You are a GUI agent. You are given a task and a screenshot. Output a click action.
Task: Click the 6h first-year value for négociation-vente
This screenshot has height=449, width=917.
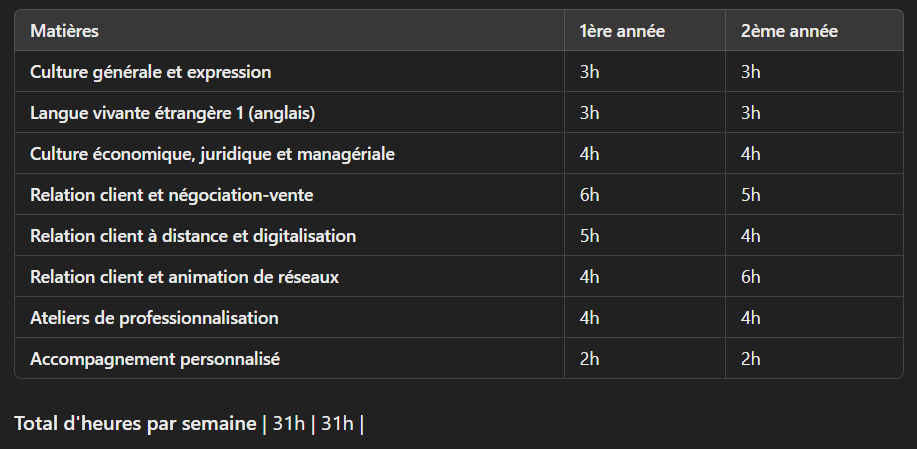click(x=590, y=195)
